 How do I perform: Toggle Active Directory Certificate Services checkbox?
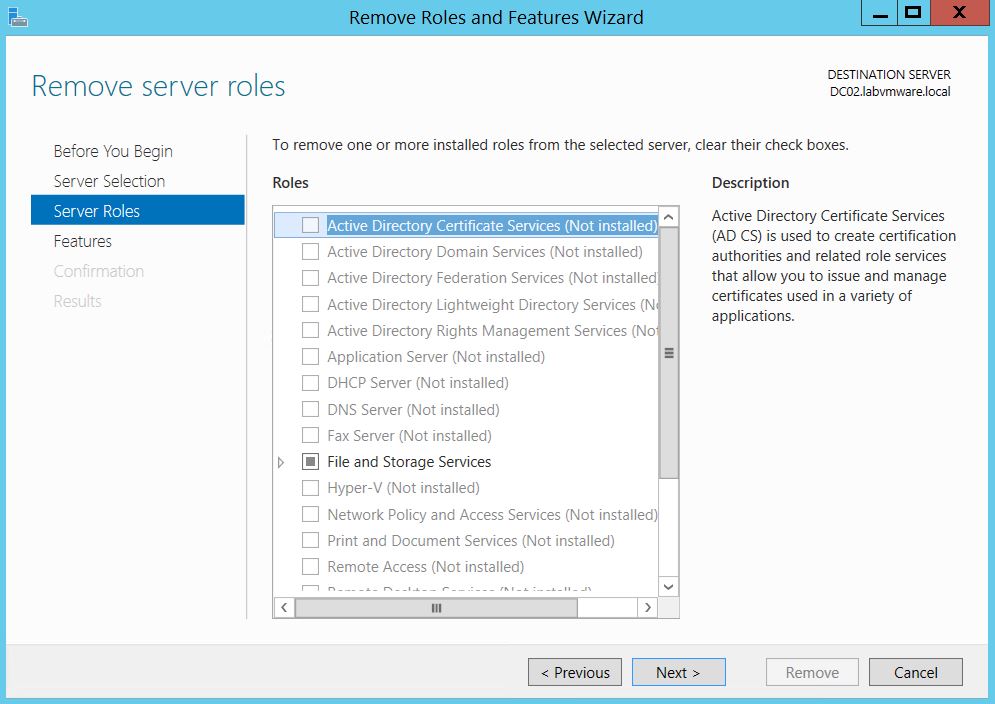click(x=310, y=225)
